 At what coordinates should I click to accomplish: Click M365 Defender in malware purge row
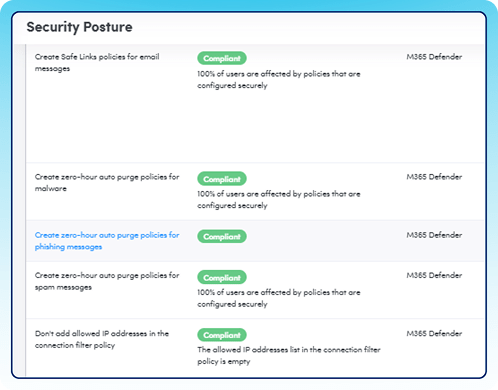pyautogui.click(x=434, y=177)
